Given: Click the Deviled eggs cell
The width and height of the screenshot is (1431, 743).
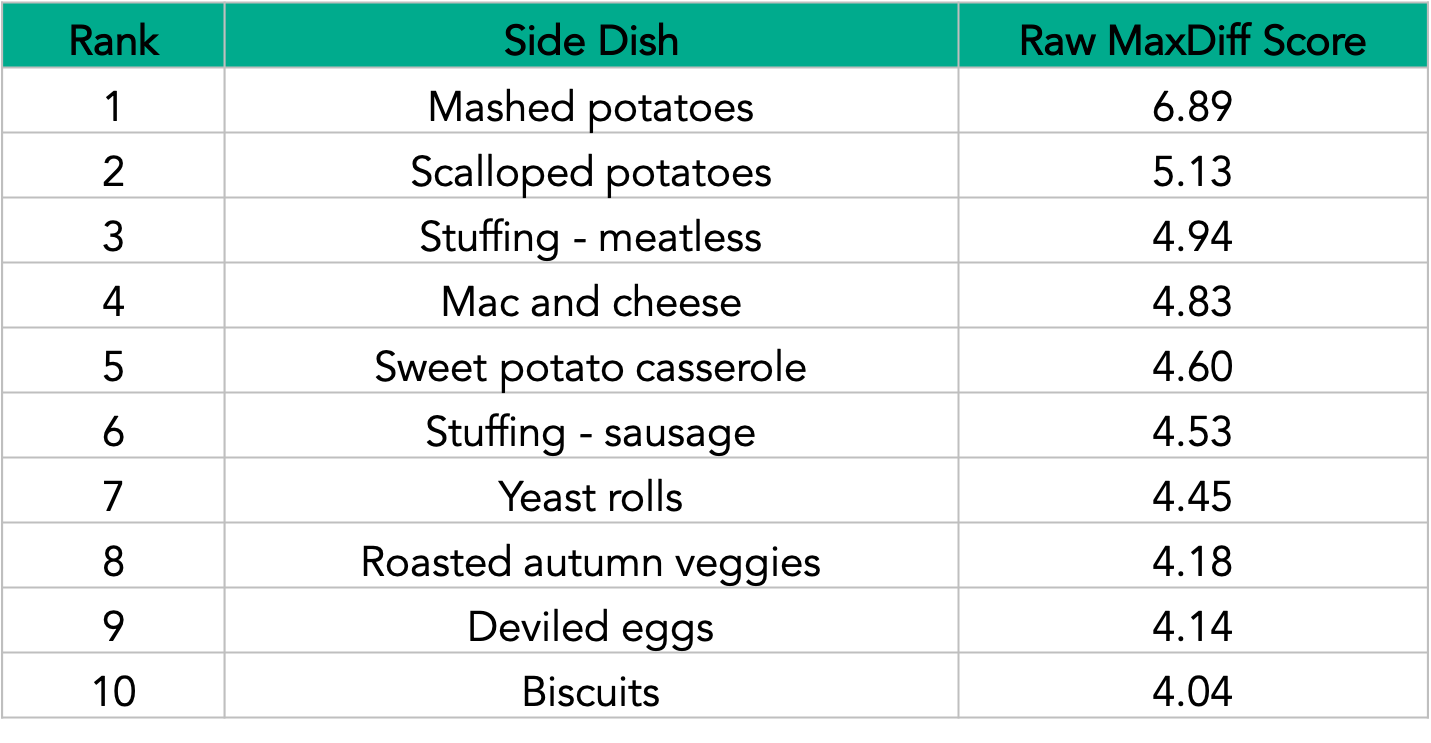Looking at the screenshot, I should coord(591,627).
